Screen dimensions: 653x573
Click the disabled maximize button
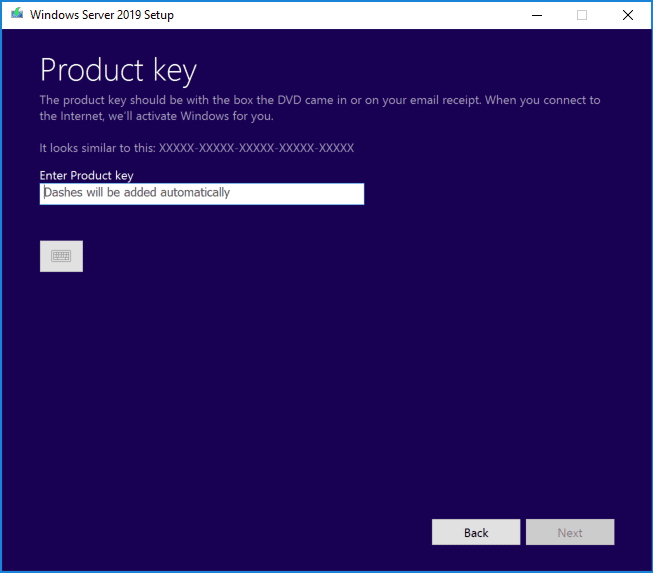tap(582, 15)
